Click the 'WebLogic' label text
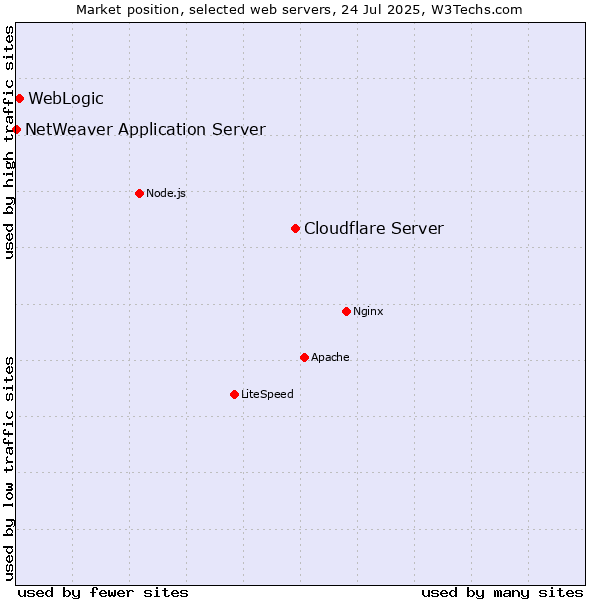The width and height of the screenshot is (600, 600). click(66, 99)
